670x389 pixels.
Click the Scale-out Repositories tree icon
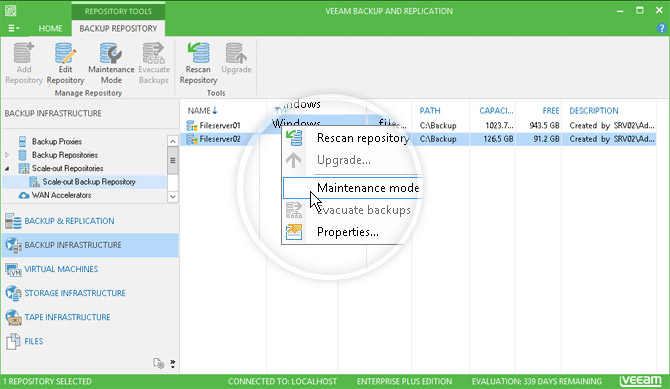point(24,168)
